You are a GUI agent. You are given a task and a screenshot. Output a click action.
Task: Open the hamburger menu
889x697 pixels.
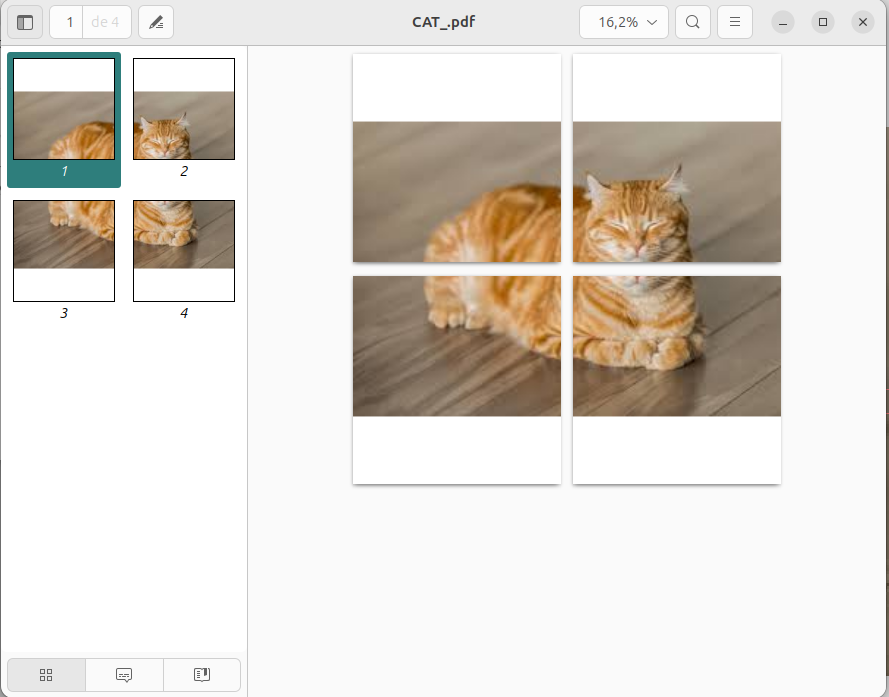pos(735,22)
